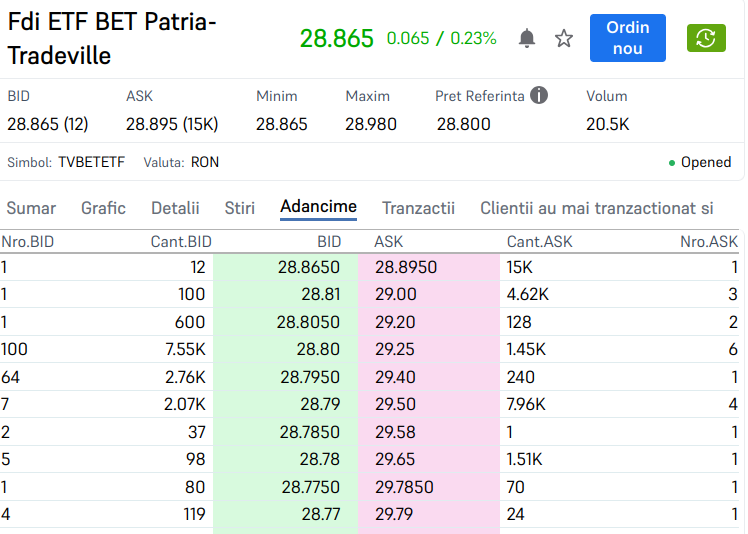Click ask price 29.7850
The width and height of the screenshot is (748, 534).
tap(404, 487)
